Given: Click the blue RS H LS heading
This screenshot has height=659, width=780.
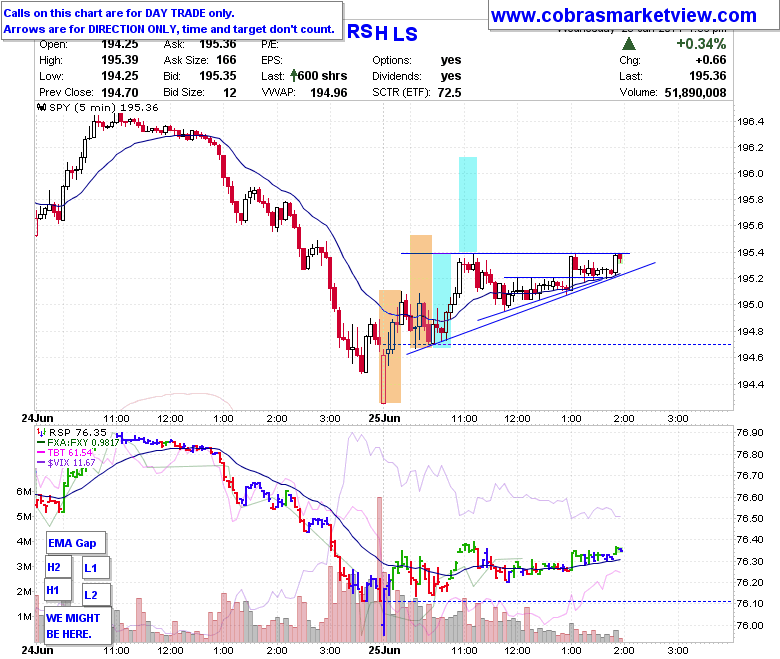Looking at the screenshot, I should [382, 33].
